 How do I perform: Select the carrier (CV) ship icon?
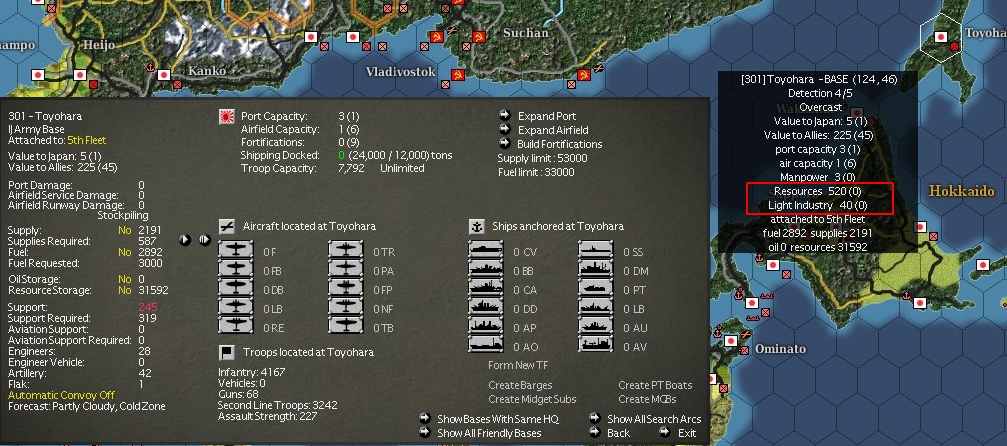tap(486, 251)
